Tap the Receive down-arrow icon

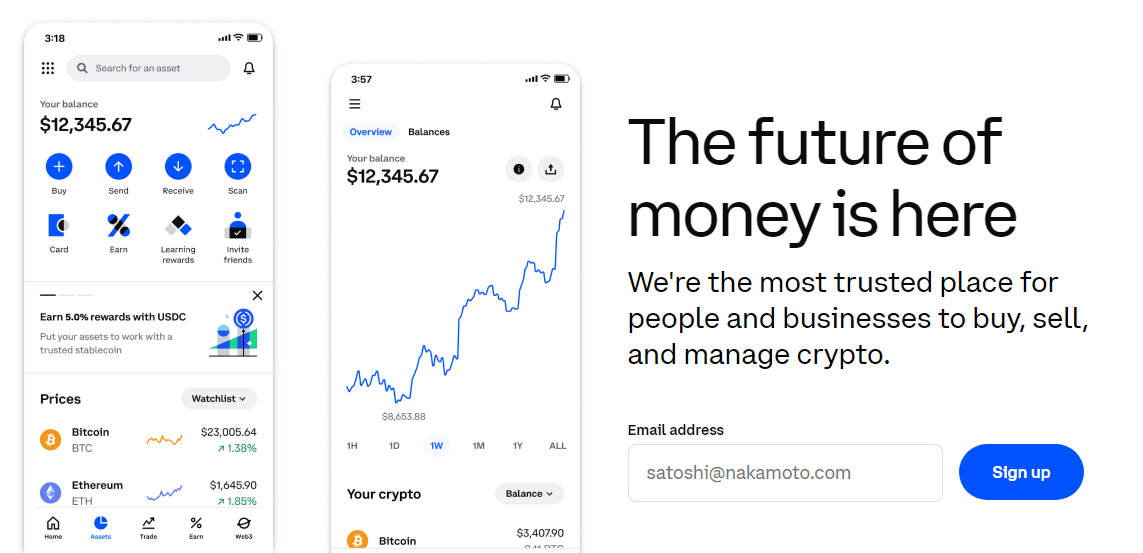(x=178, y=166)
